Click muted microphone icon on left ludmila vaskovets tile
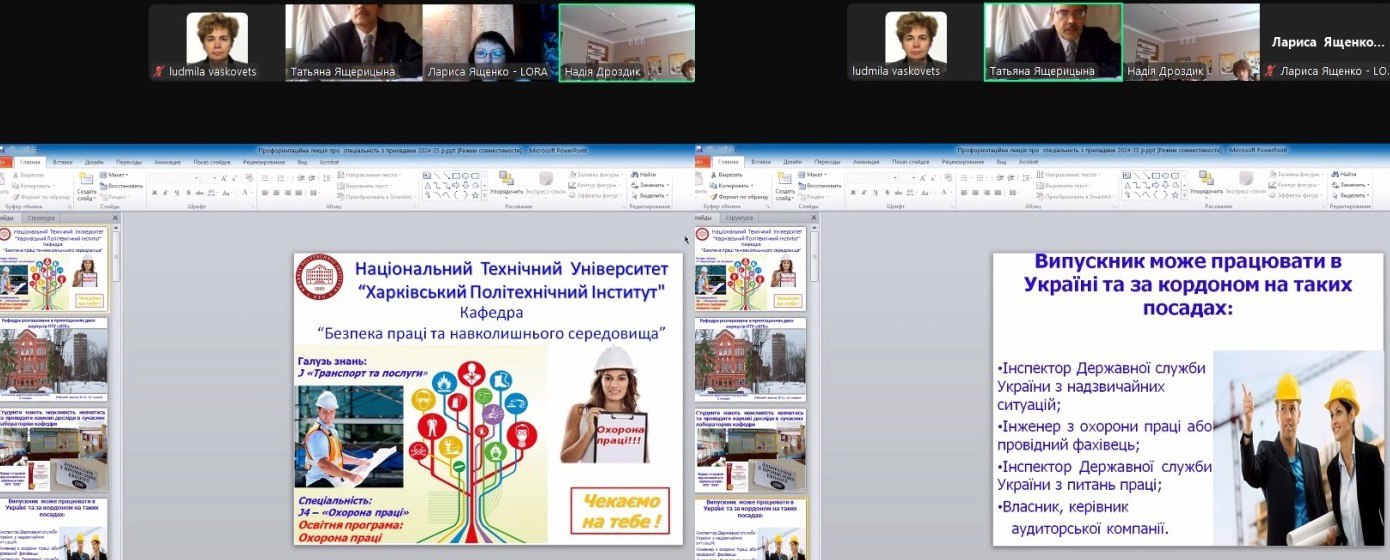The image size is (1390, 560). point(158,72)
